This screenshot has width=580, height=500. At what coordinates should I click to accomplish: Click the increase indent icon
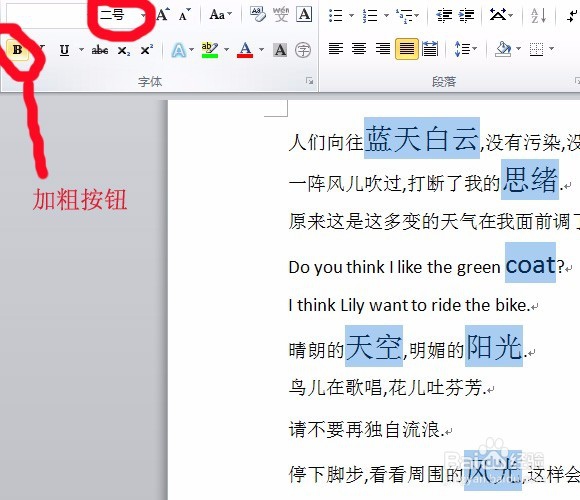(466, 16)
